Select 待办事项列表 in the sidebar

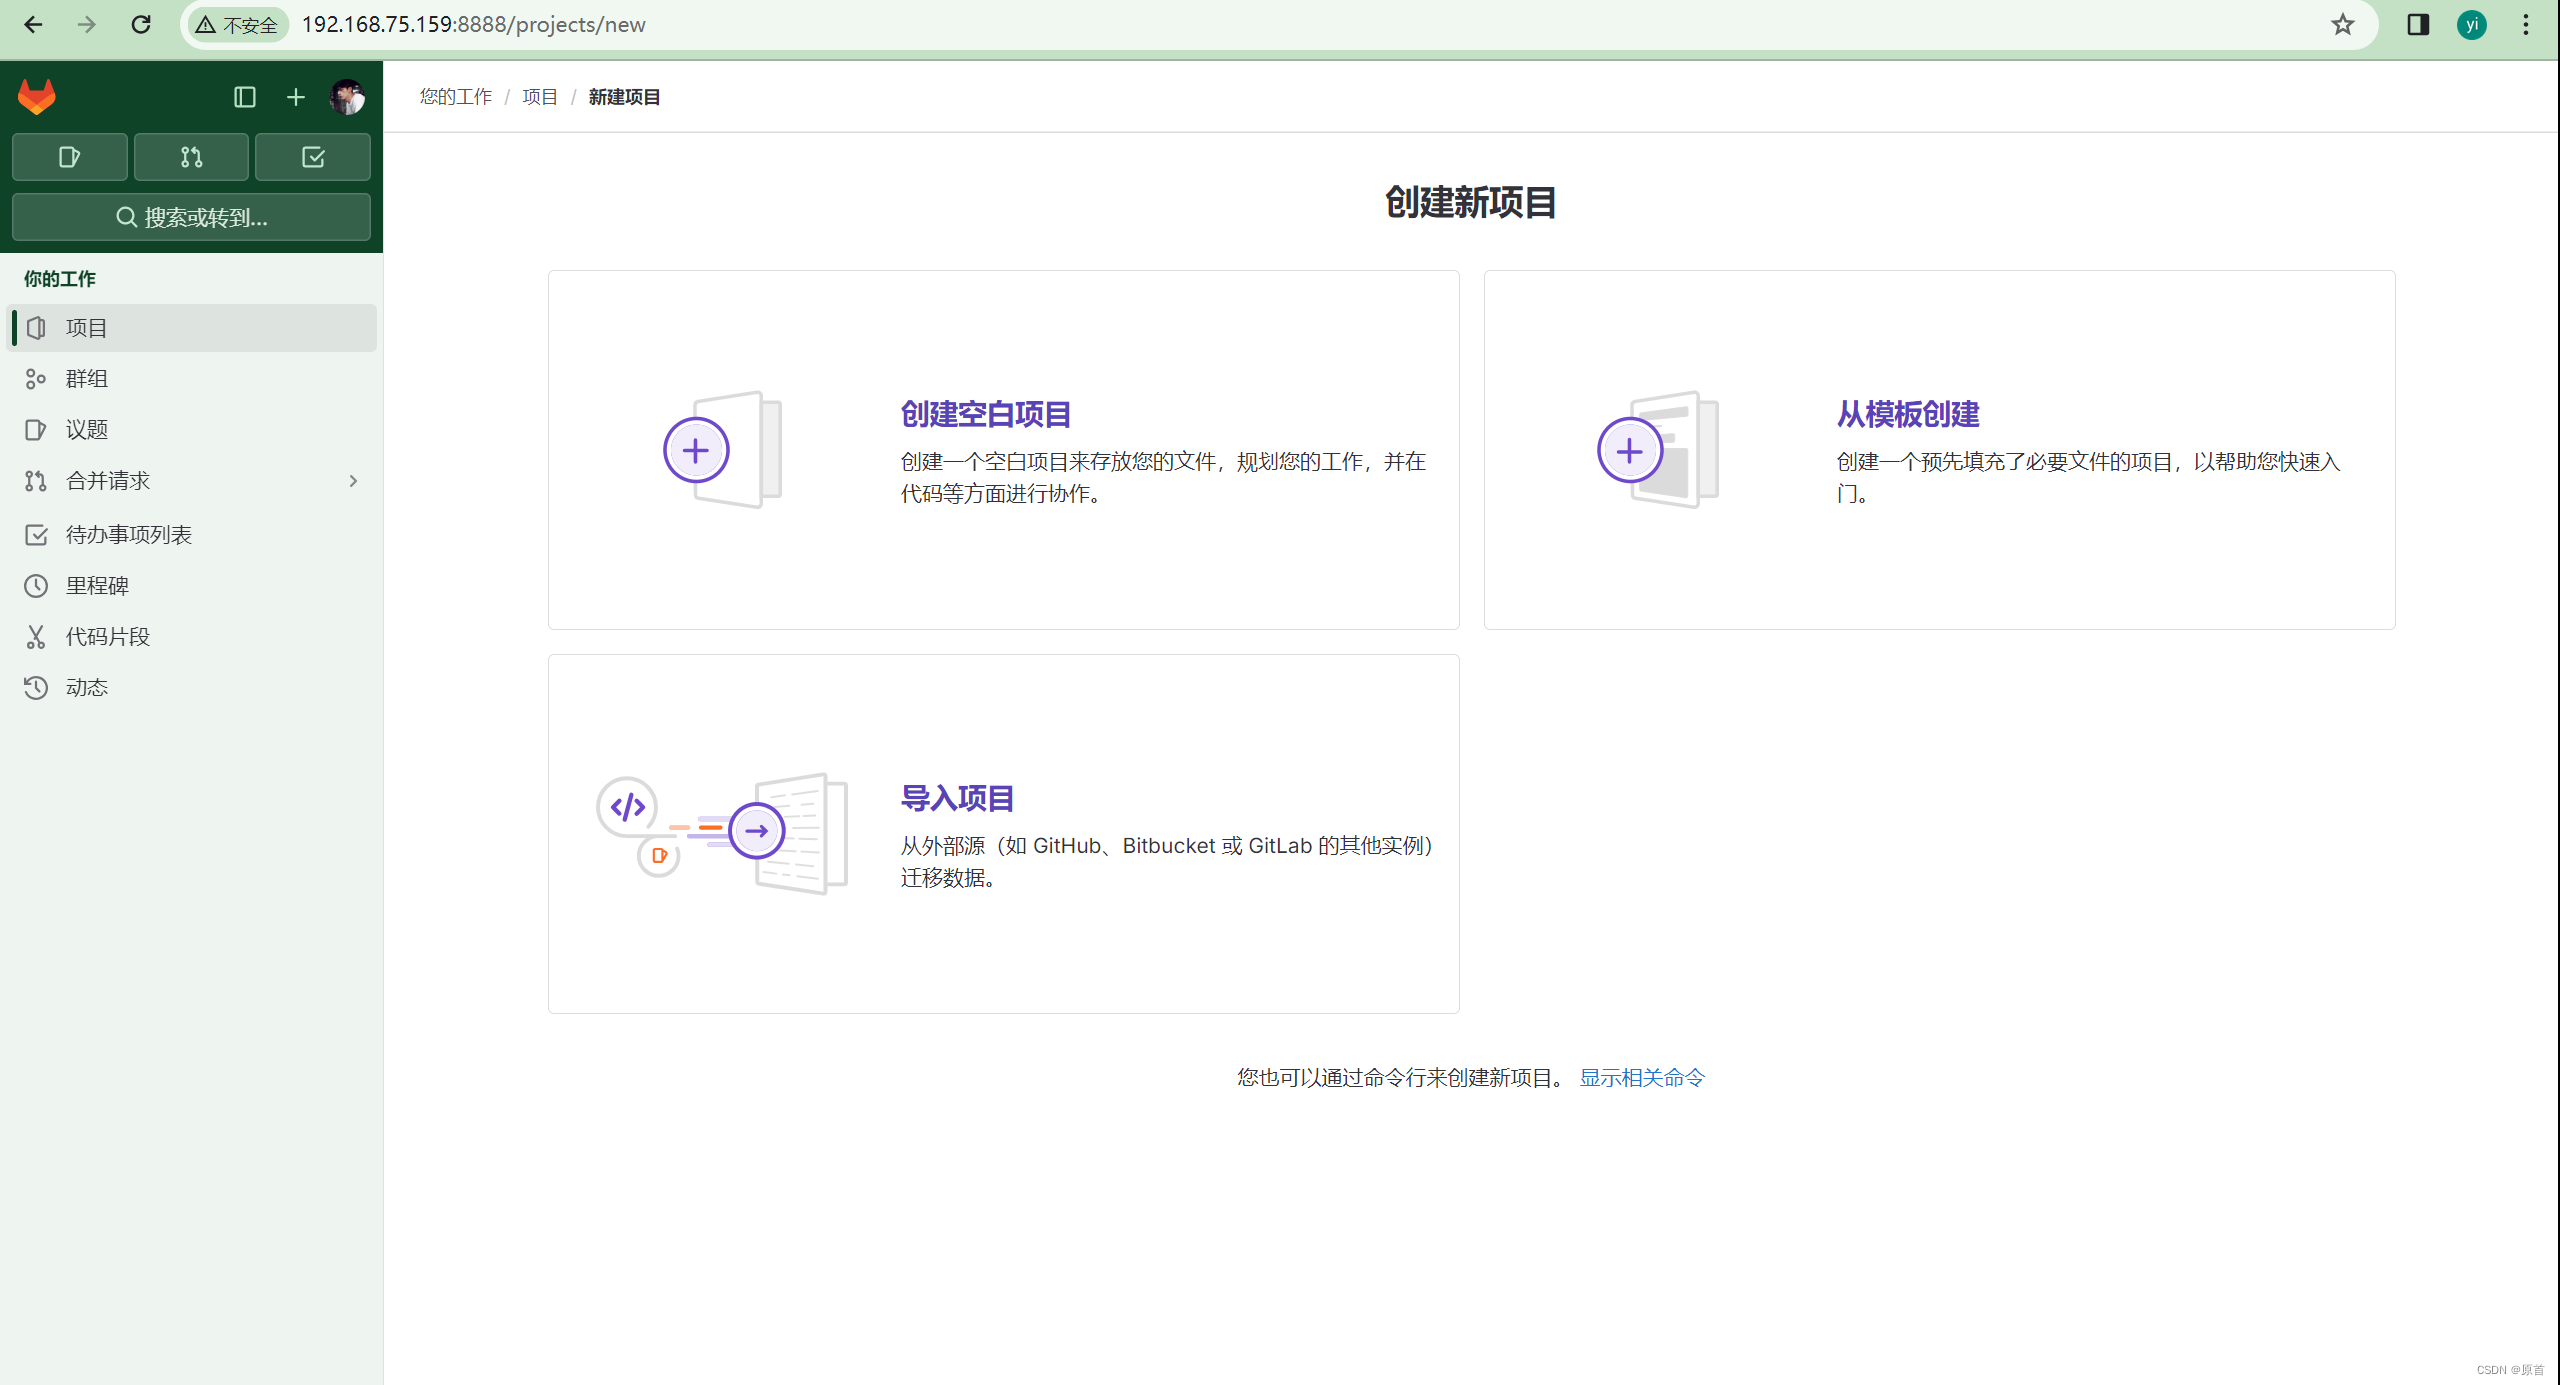[128, 534]
